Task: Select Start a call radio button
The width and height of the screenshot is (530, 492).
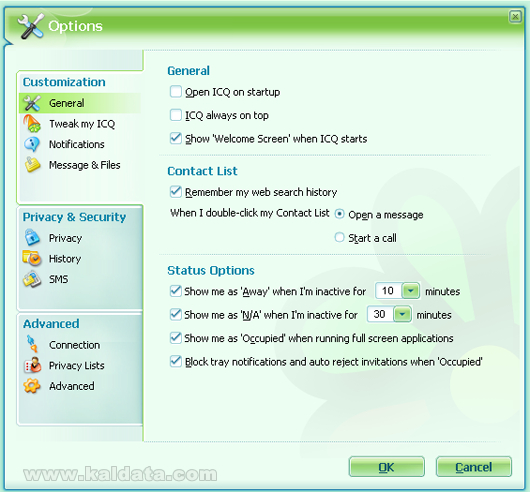Action: [339, 237]
